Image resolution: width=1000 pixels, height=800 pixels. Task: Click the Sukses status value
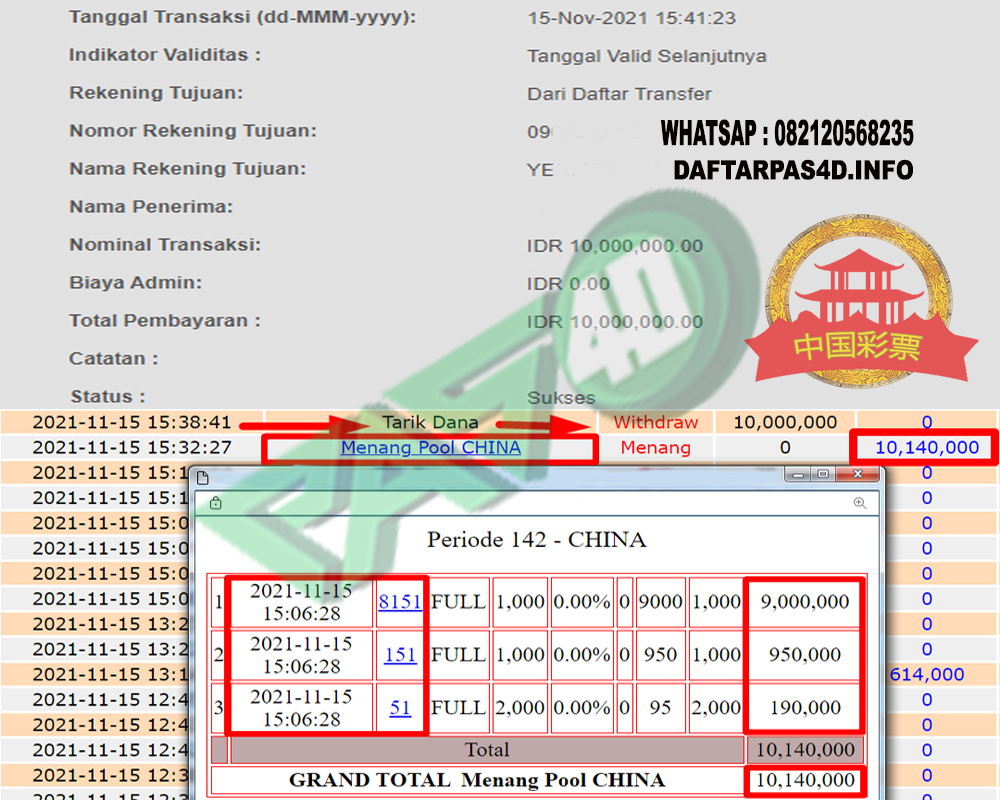coord(561,397)
